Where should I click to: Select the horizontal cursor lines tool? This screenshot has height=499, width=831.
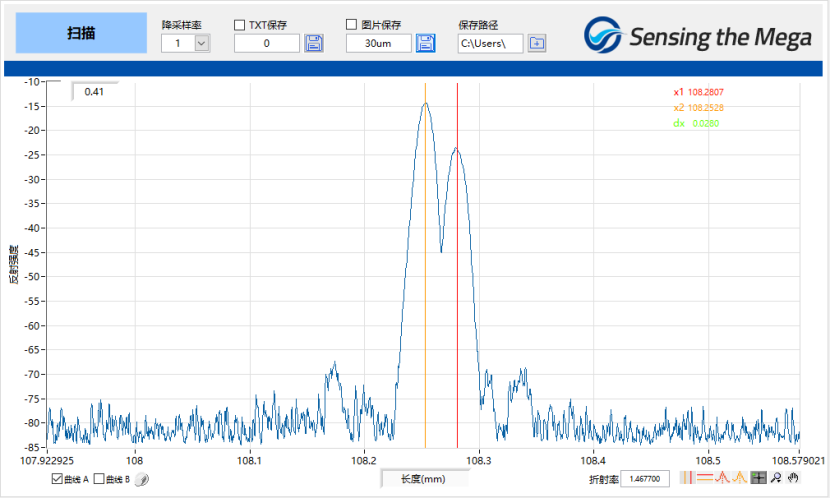pyautogui.click(x=704, y=478)
